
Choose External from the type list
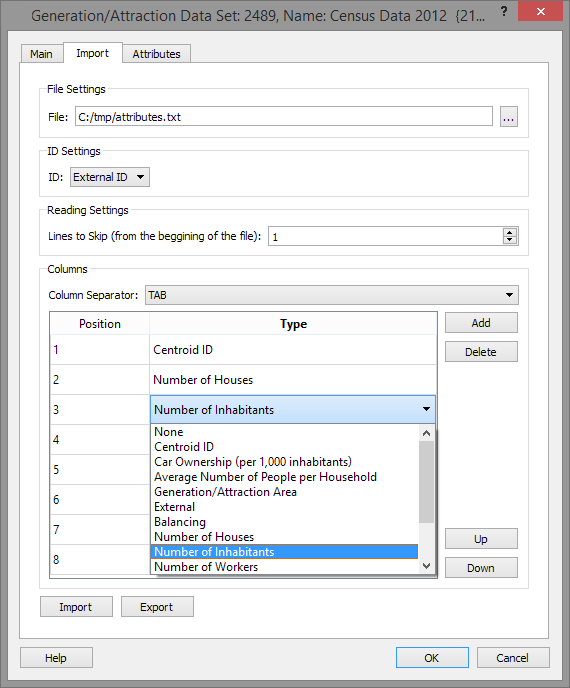pyautogui.click(x=284, y=507)
